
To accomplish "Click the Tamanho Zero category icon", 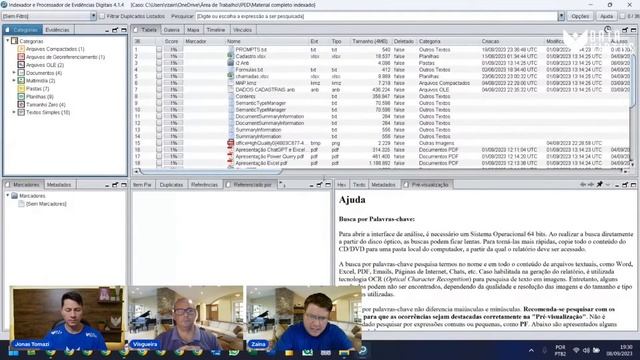I will click(x=21, y=104).
